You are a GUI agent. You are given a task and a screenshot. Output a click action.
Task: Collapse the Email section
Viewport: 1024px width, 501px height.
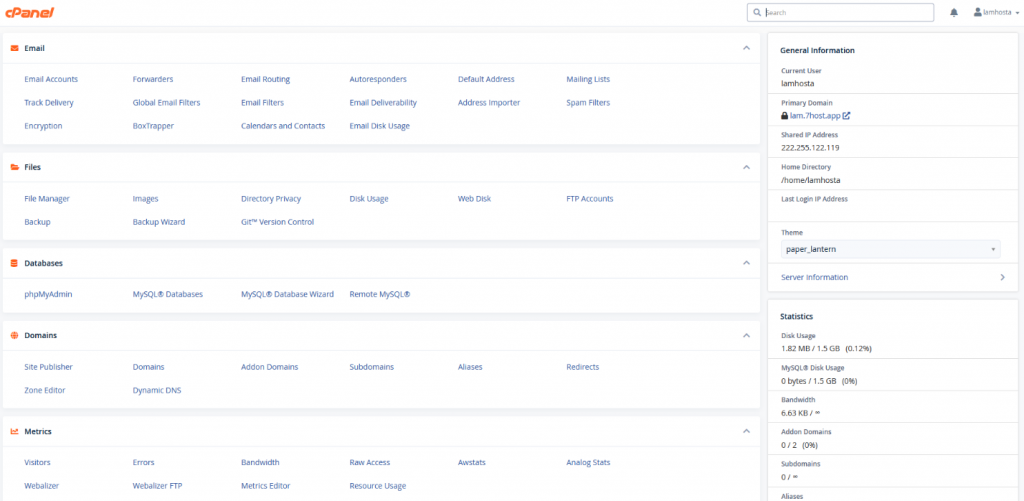[x=746, y=48]
